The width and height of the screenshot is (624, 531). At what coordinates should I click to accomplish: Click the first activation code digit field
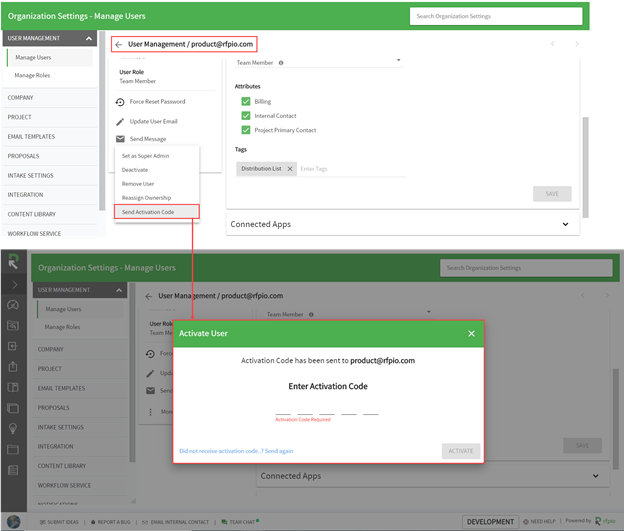click(x=283, y=409)
